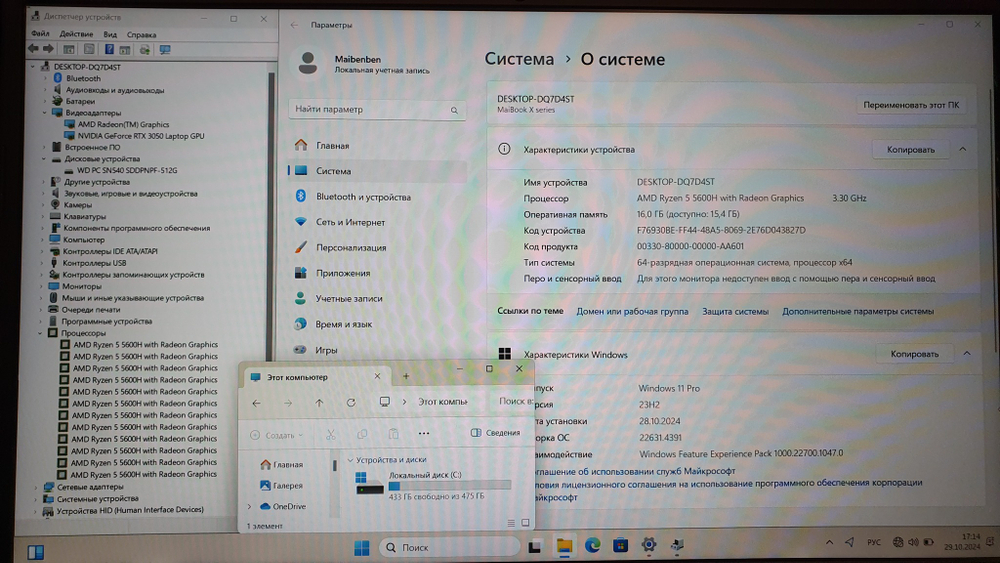Select Устройства HID tree item
This screenshot has width=1000, height=563.
[130, 510]
